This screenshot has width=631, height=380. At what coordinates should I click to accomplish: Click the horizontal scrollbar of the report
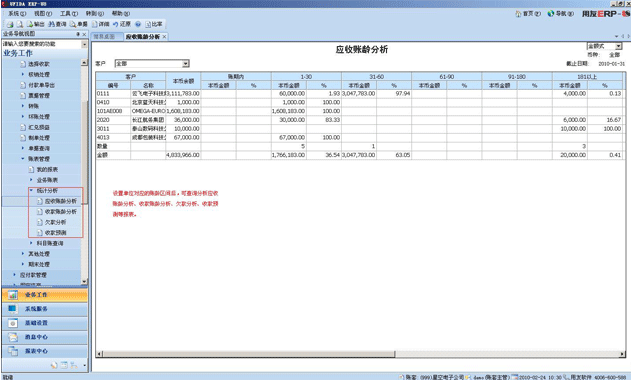[249, 354]
